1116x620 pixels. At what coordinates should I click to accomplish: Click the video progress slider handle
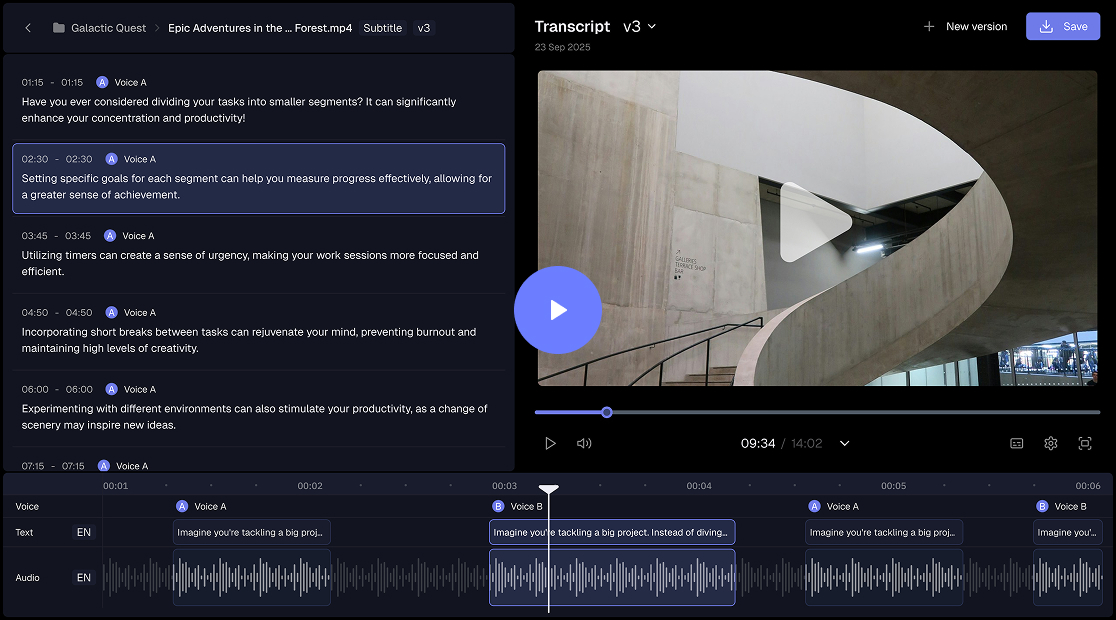click(x=607, y=411)
